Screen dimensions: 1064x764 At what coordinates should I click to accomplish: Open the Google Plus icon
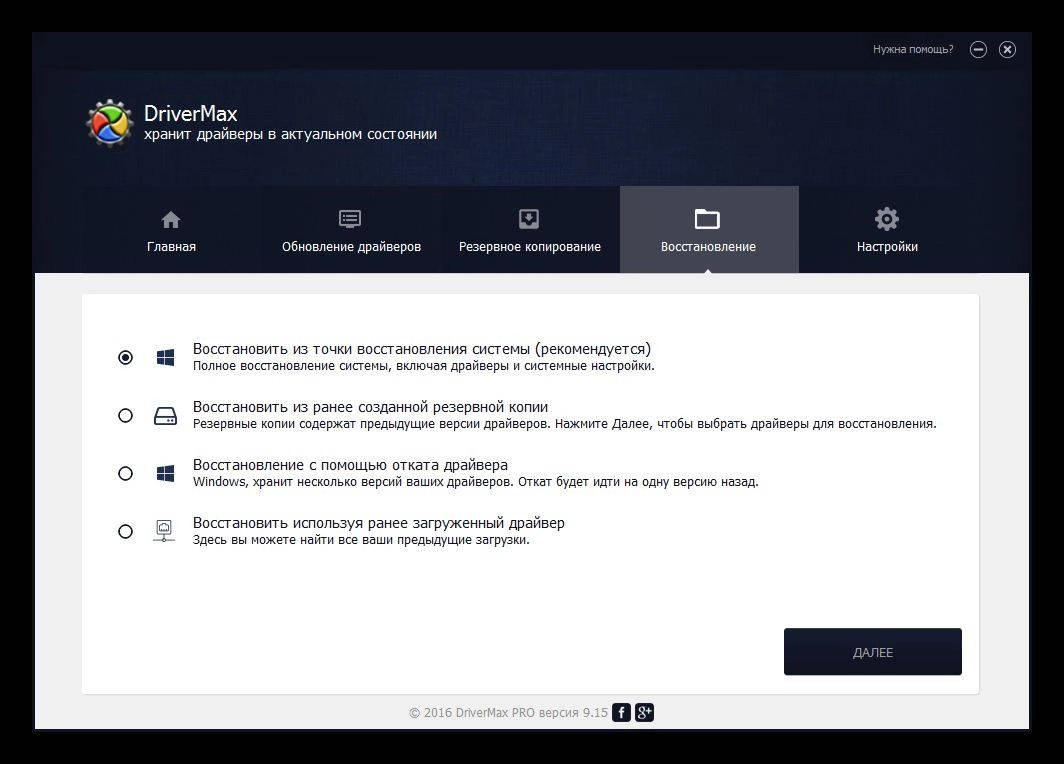click(644, 712)
